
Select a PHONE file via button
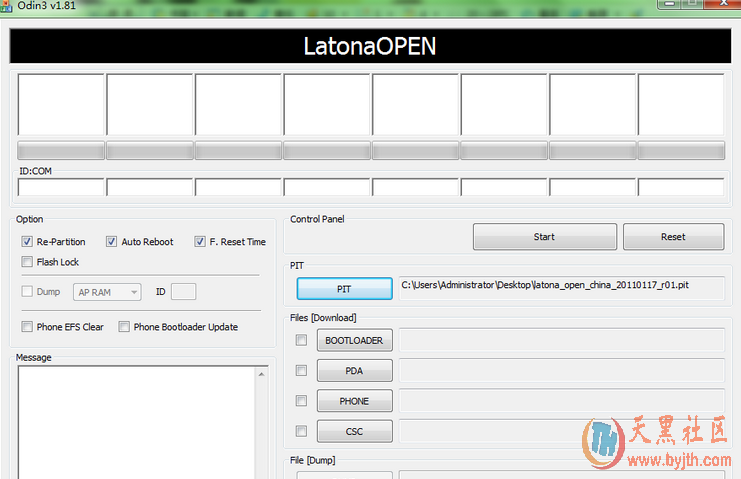(x=354, y=401)
